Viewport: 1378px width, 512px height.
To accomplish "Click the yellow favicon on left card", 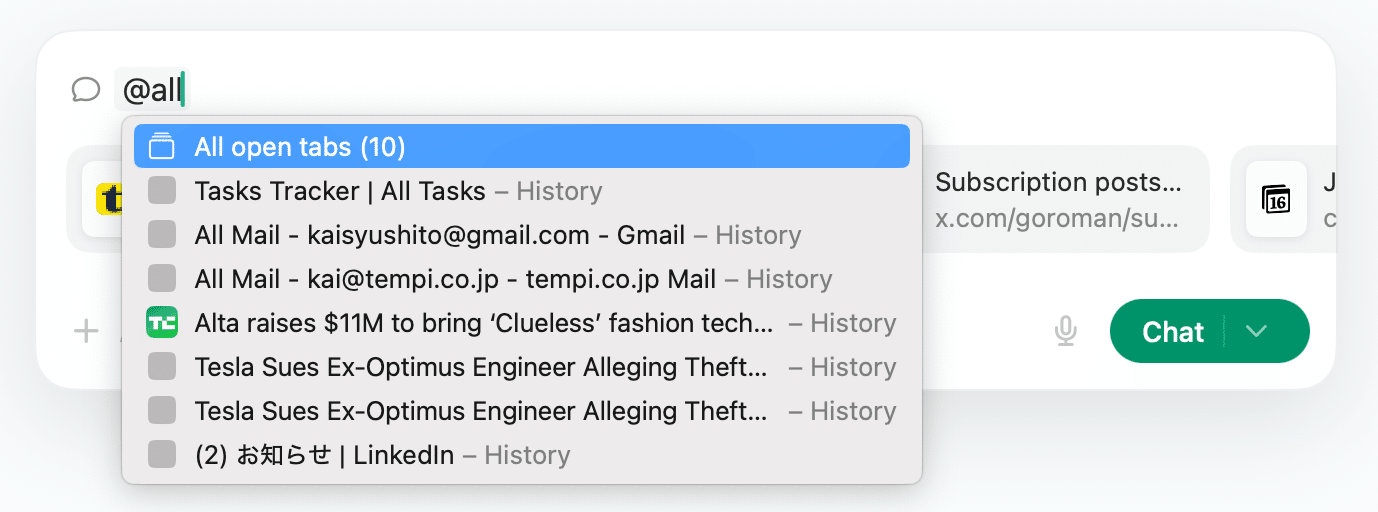I will [108, 198].
